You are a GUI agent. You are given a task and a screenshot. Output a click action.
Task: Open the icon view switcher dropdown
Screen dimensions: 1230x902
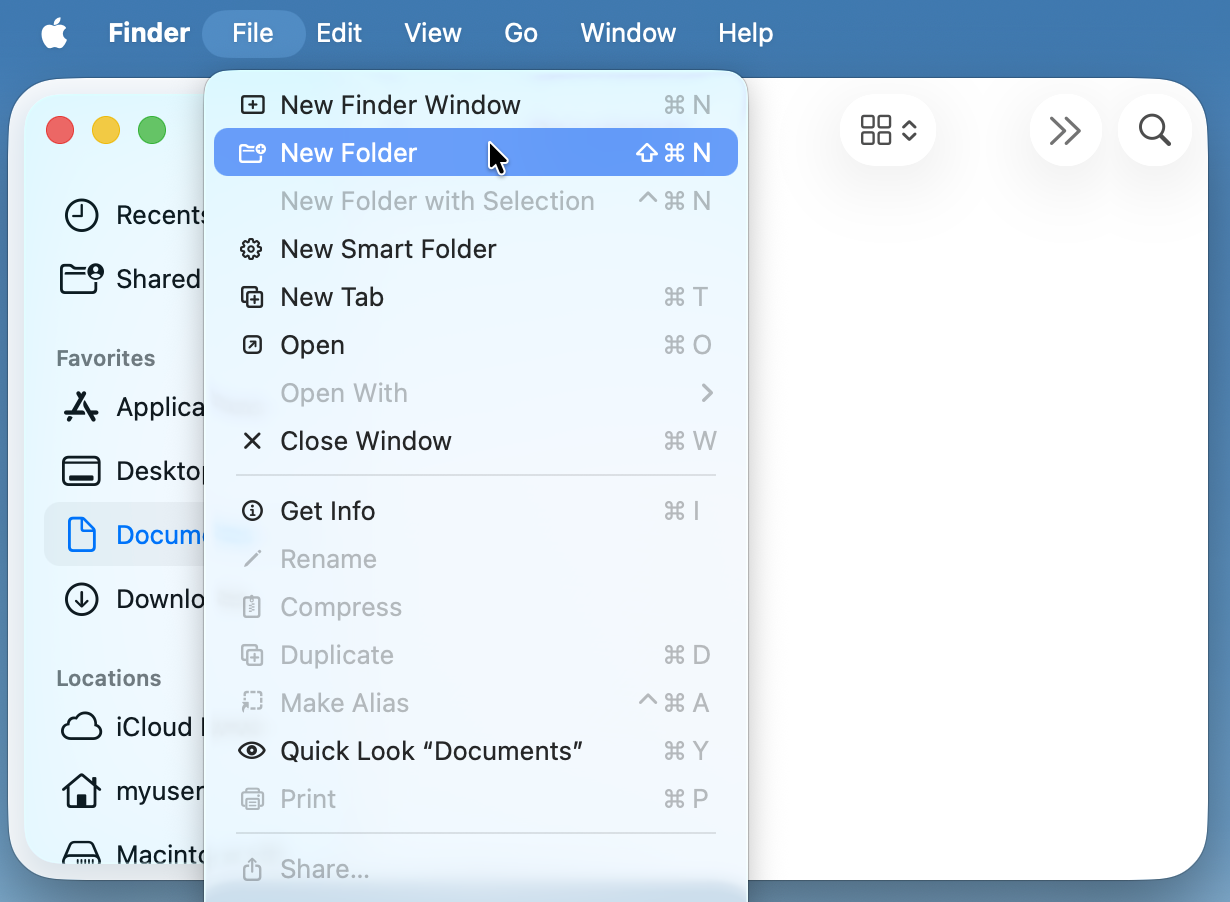(888, 130)
